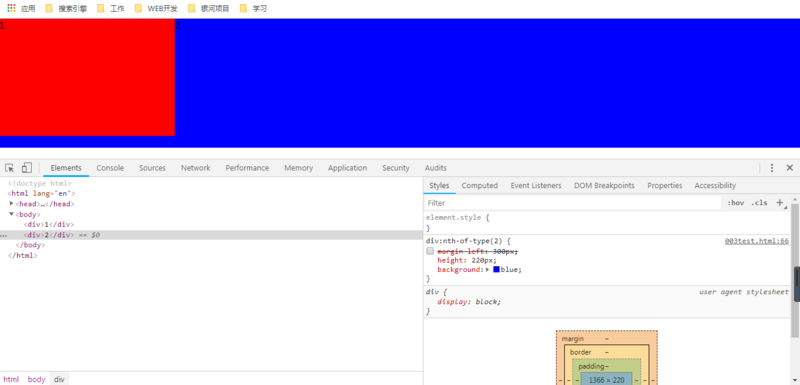Toggle the .cls classes button

[759, 202]
